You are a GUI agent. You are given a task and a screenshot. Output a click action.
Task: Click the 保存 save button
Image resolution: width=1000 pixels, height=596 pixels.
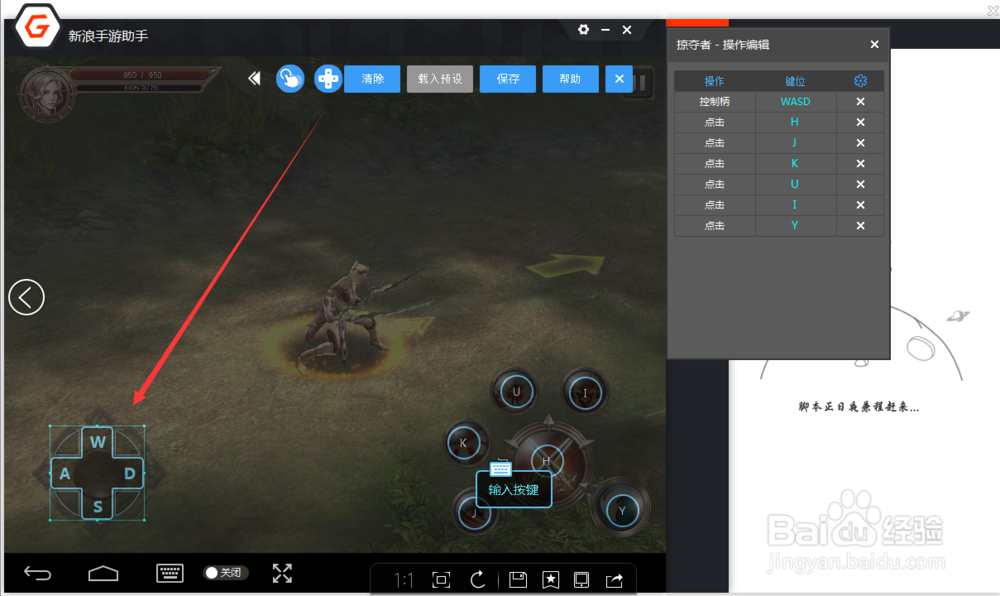[x=508, y=79]
